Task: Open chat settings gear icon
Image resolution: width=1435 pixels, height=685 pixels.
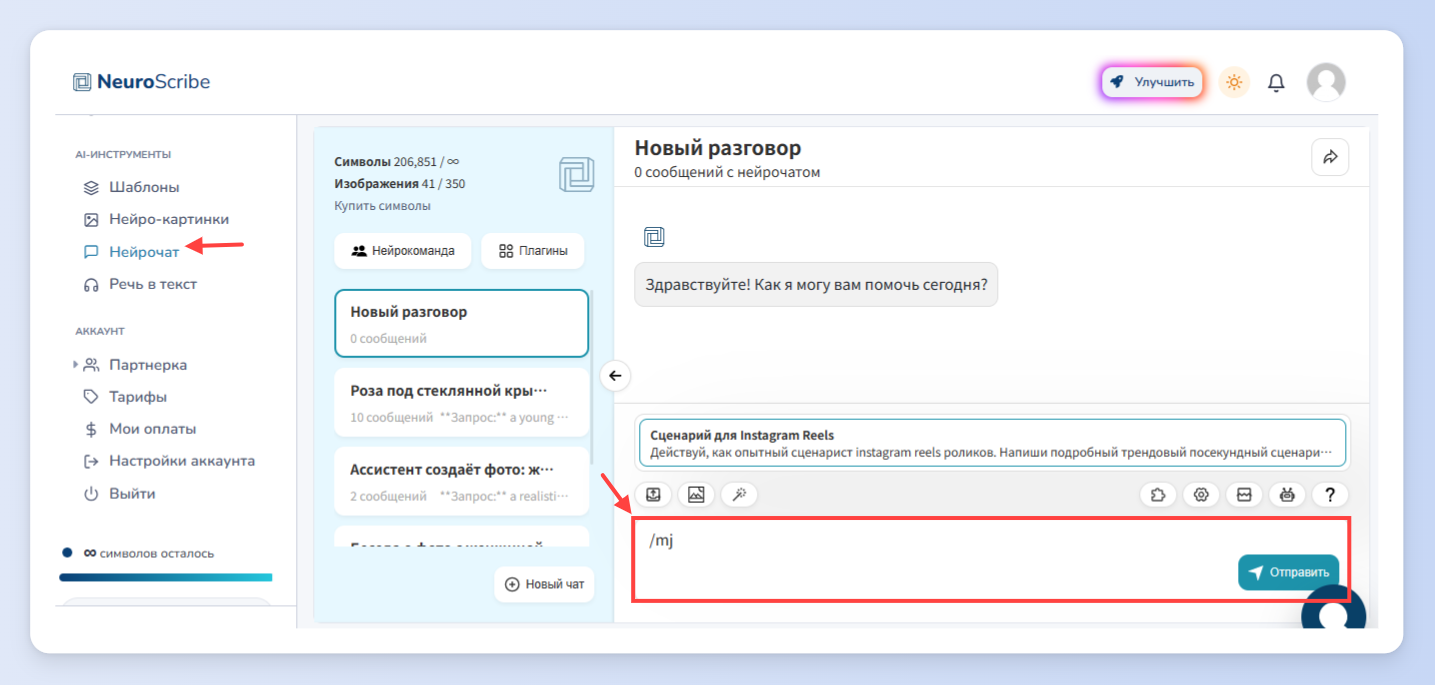Action: pyautogui.click(x=1202, y=494)
